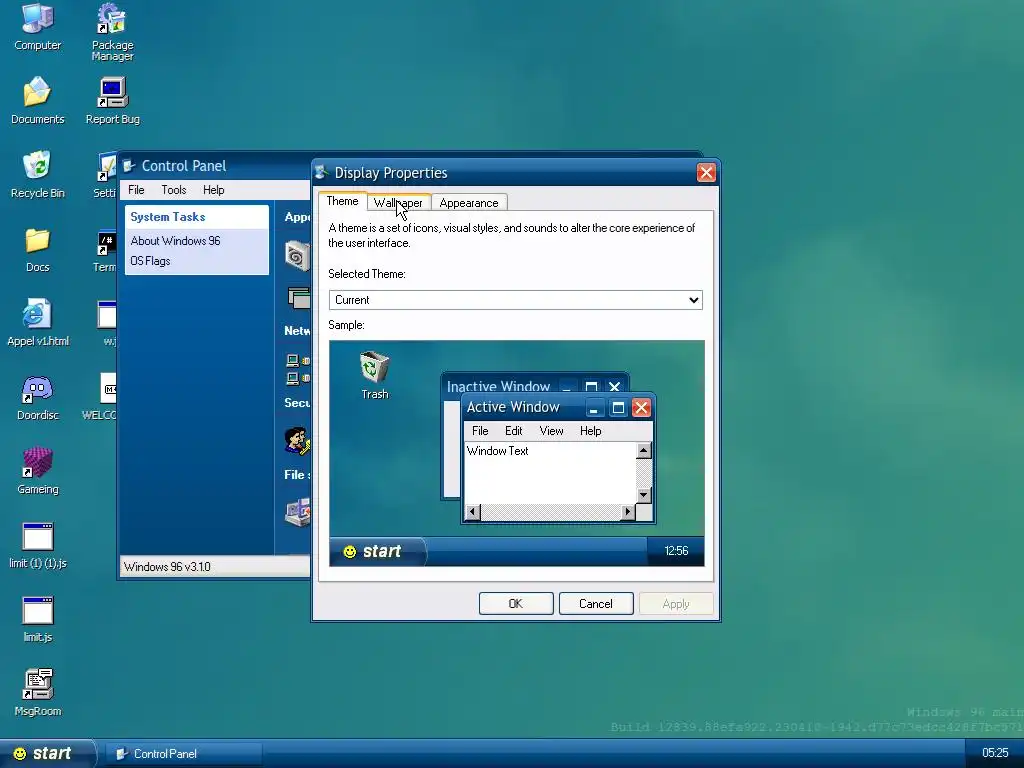Click the sample horizontal scrollbar left arrow
The height and width of the screenshot is (768, 1024).
coord(472,512)
